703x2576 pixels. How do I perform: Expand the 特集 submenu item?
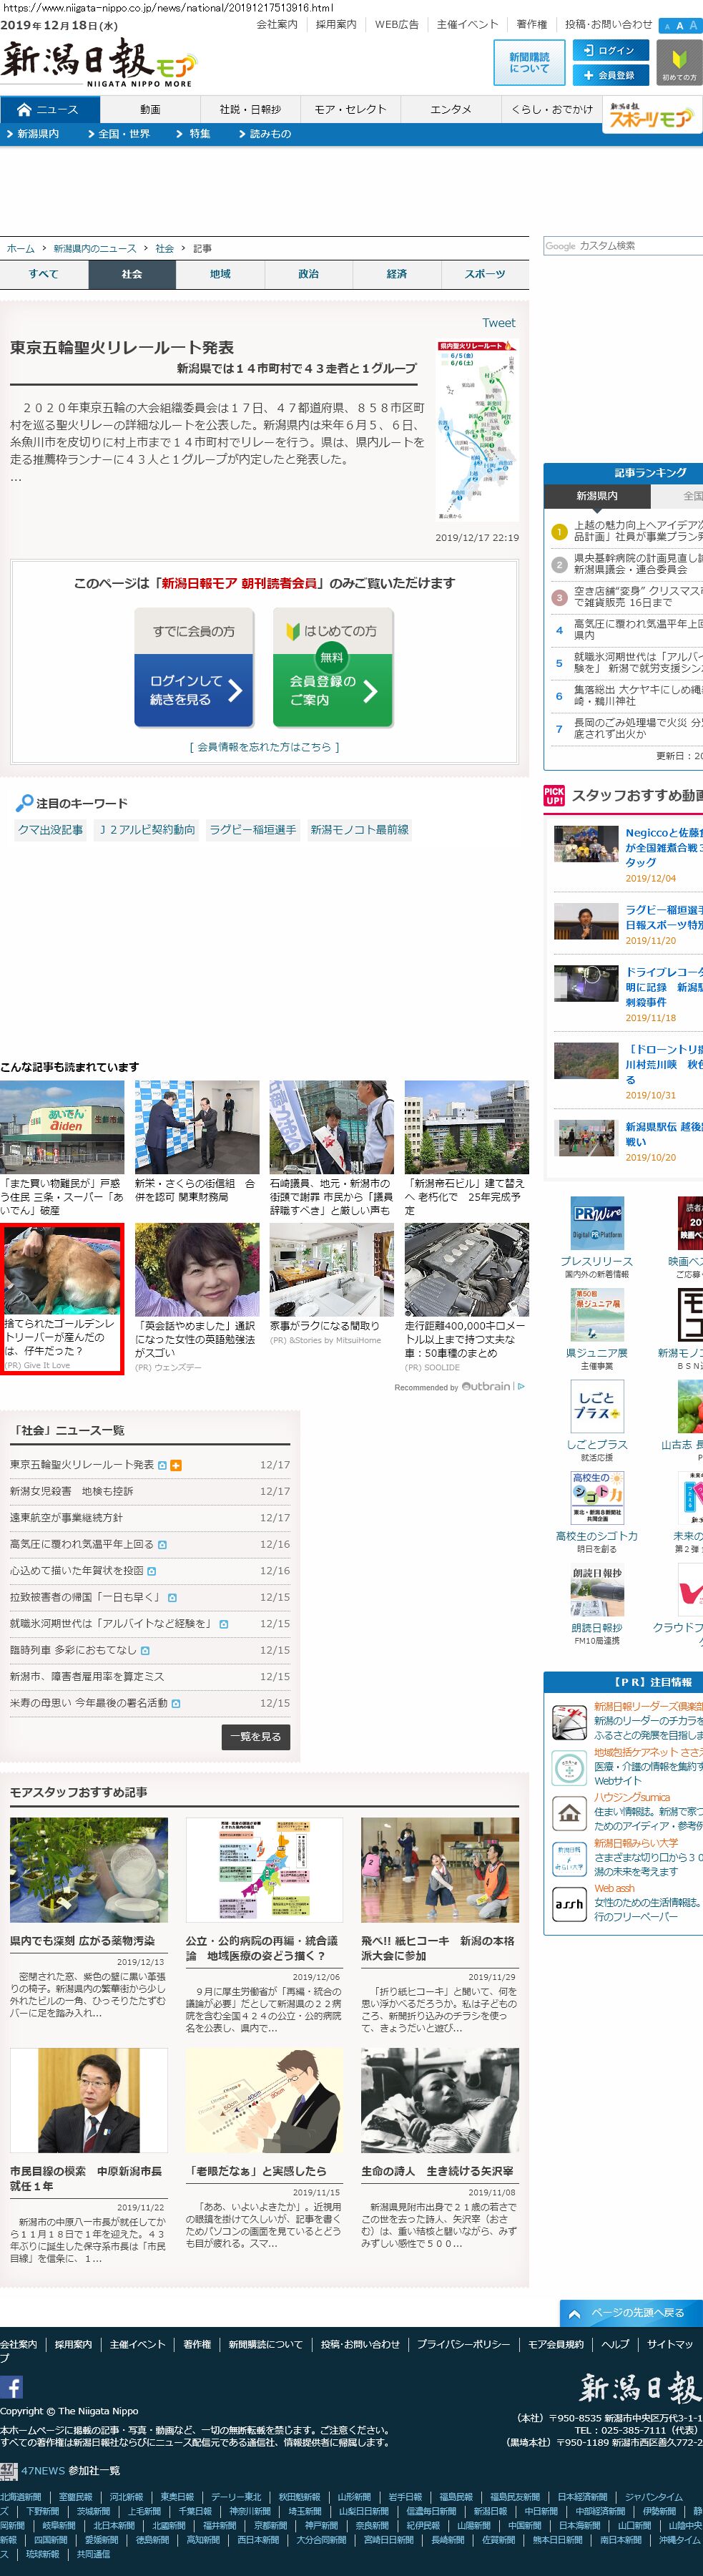195,134
